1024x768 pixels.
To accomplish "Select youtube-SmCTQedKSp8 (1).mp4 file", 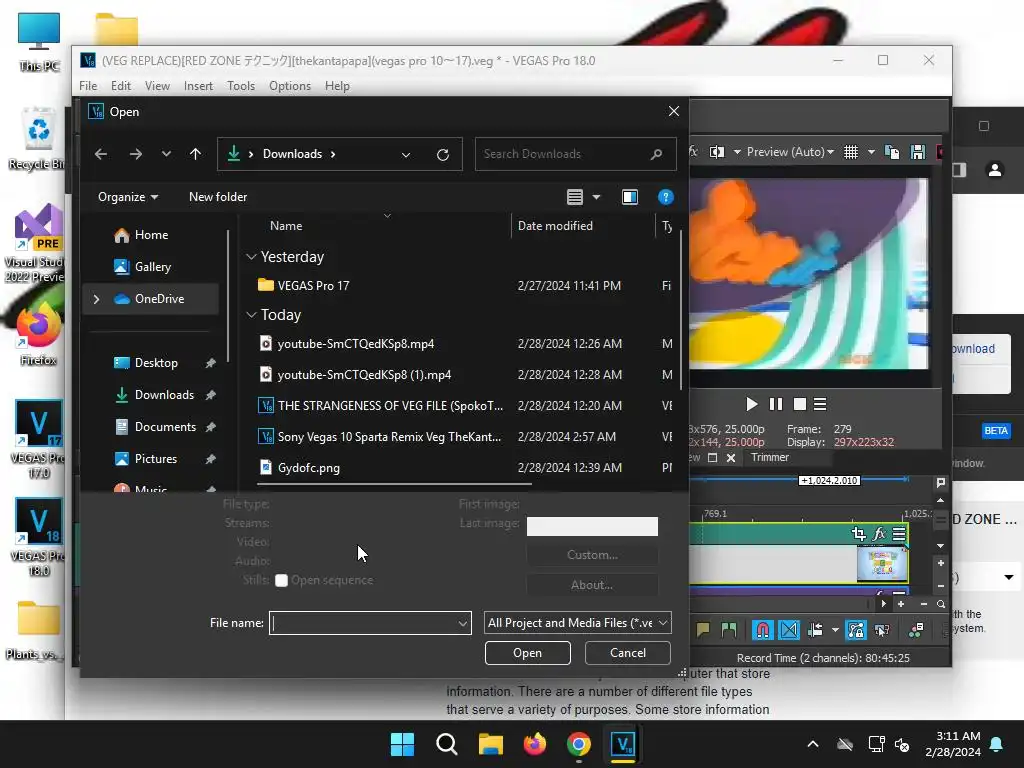I will tap(364, 376).
